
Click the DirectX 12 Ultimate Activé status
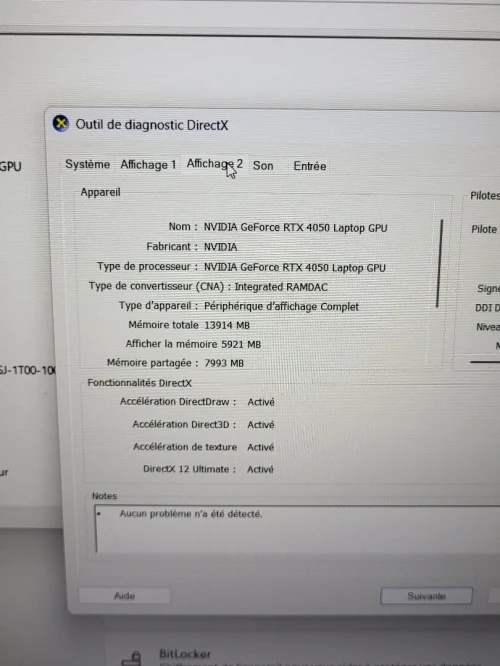pyautogui.click(x=260, y=469)
